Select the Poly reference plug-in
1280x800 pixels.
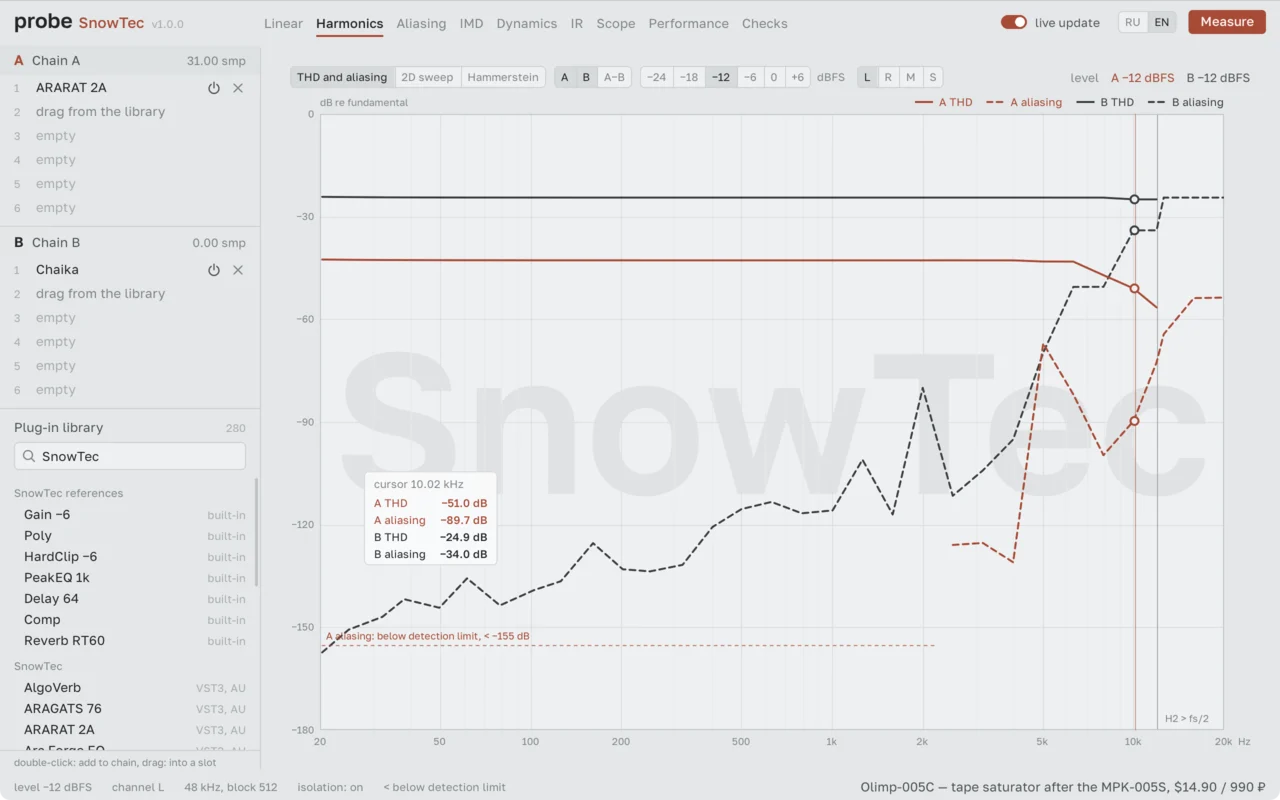[x=130, y=536]
